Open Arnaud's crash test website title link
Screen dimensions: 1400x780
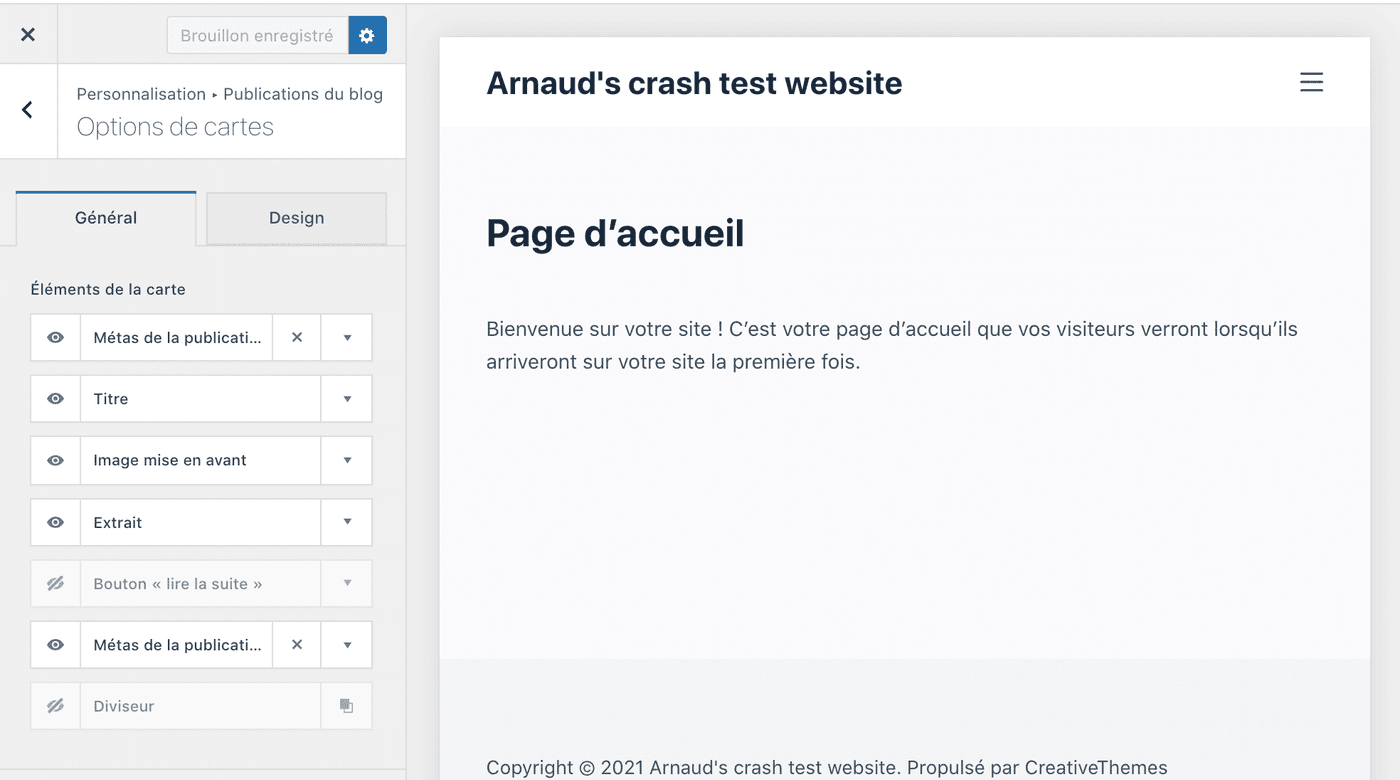pyautogui.click(x=694, y=83)
